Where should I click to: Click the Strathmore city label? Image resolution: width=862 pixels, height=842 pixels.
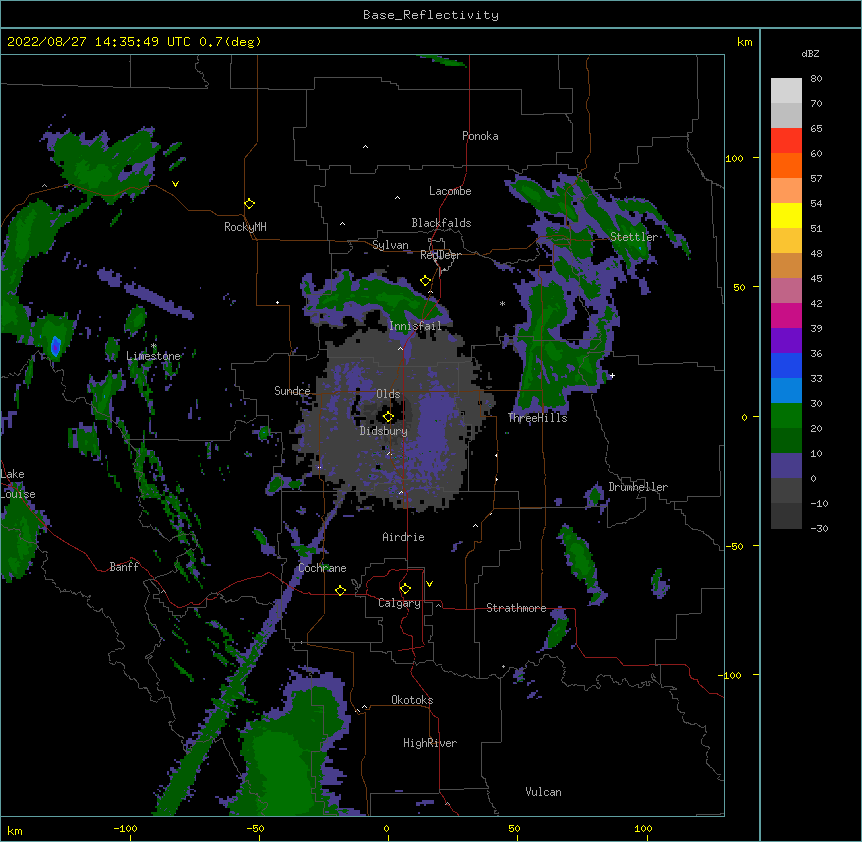click(x=516, y=608)
